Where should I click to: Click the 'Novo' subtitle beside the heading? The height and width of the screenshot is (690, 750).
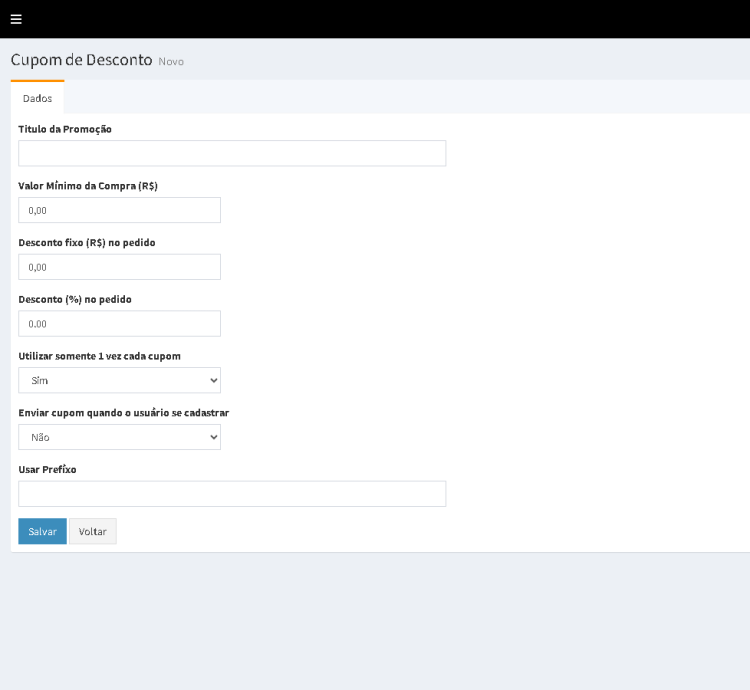point(171,62)
